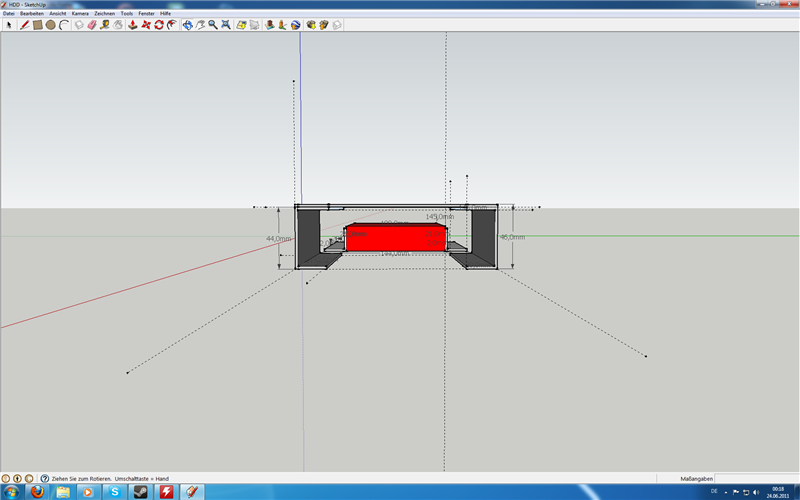The height and width of the screenshot is (500, 800).
Task: Click the status bar help question-mark icon
Action: 45,479
